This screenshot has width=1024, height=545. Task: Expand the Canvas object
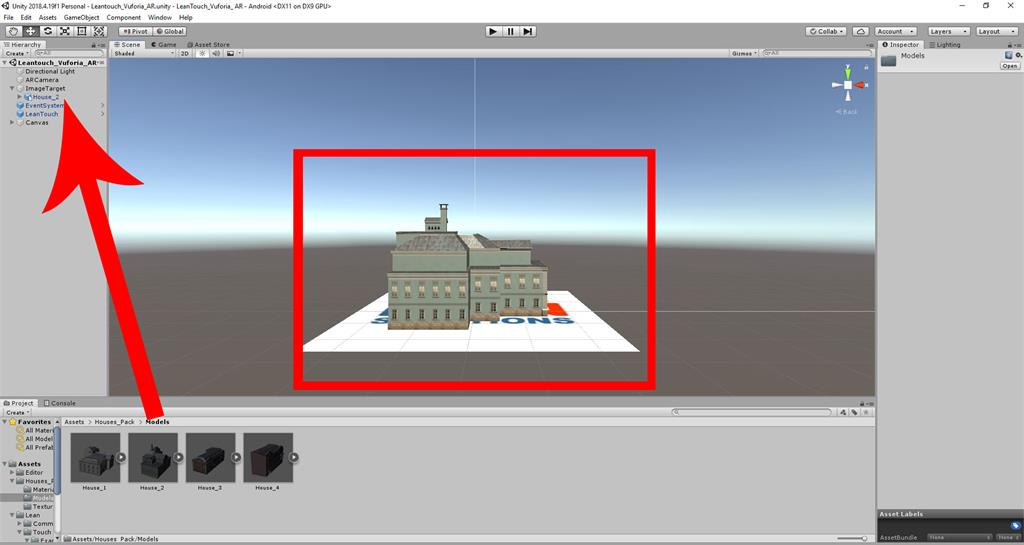point(12,122)
